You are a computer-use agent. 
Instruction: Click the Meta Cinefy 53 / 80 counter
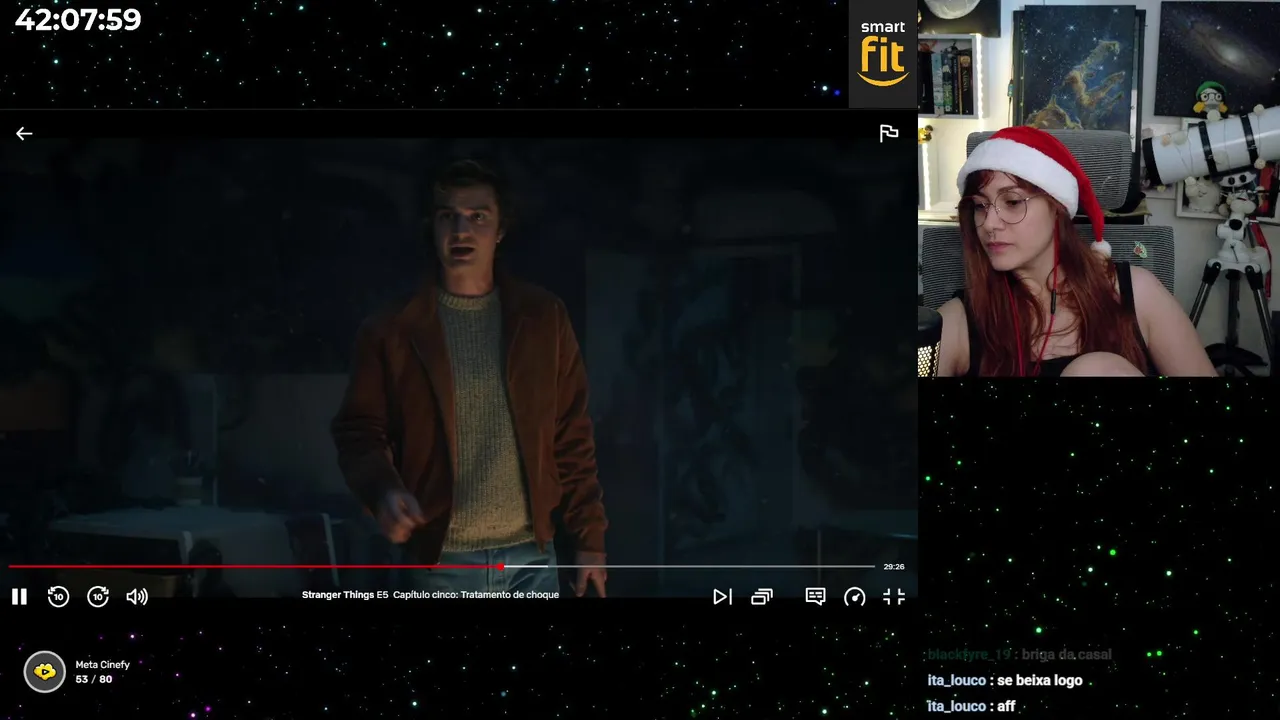[x=94, y=680]
